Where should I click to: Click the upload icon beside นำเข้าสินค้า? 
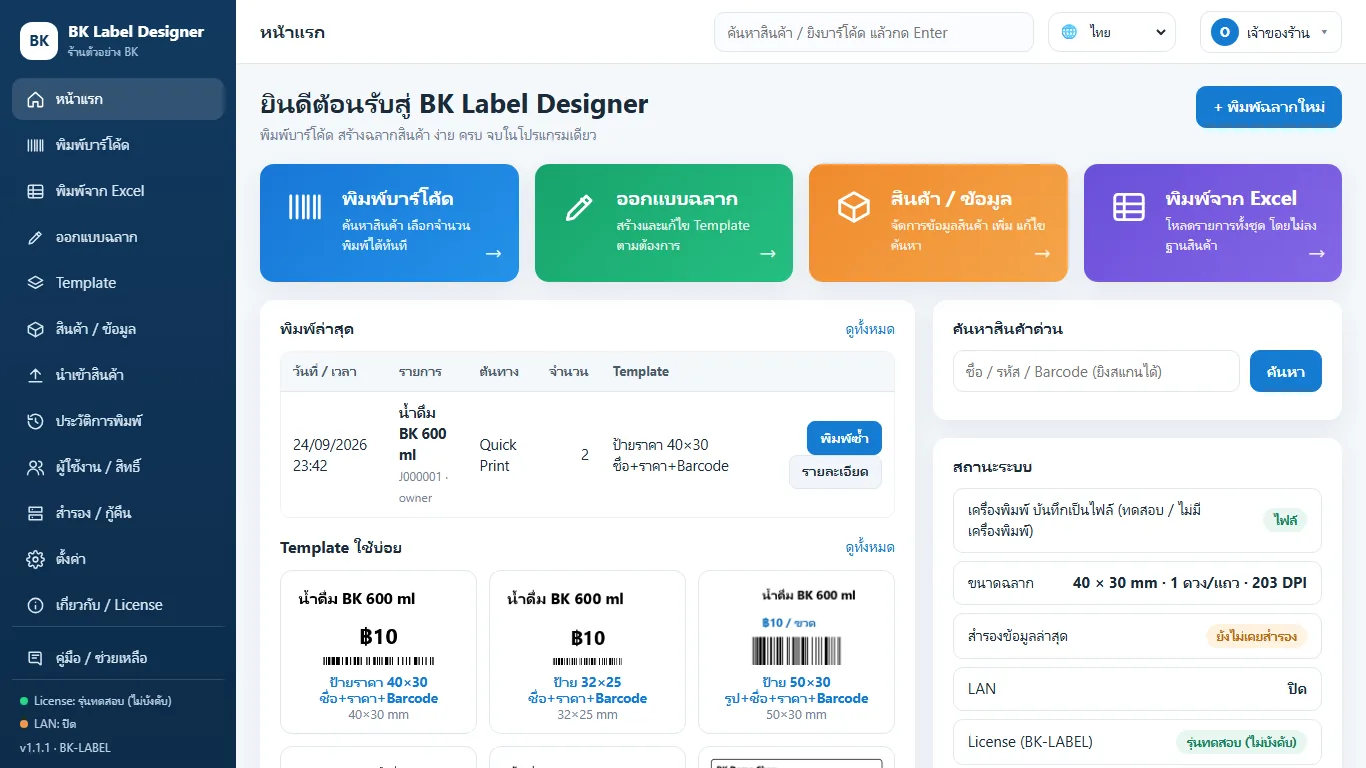click(36, 375)
